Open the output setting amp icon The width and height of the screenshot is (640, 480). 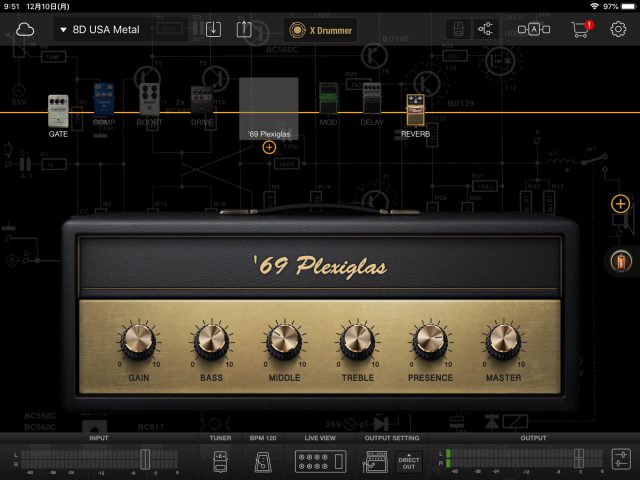point(376,461)
